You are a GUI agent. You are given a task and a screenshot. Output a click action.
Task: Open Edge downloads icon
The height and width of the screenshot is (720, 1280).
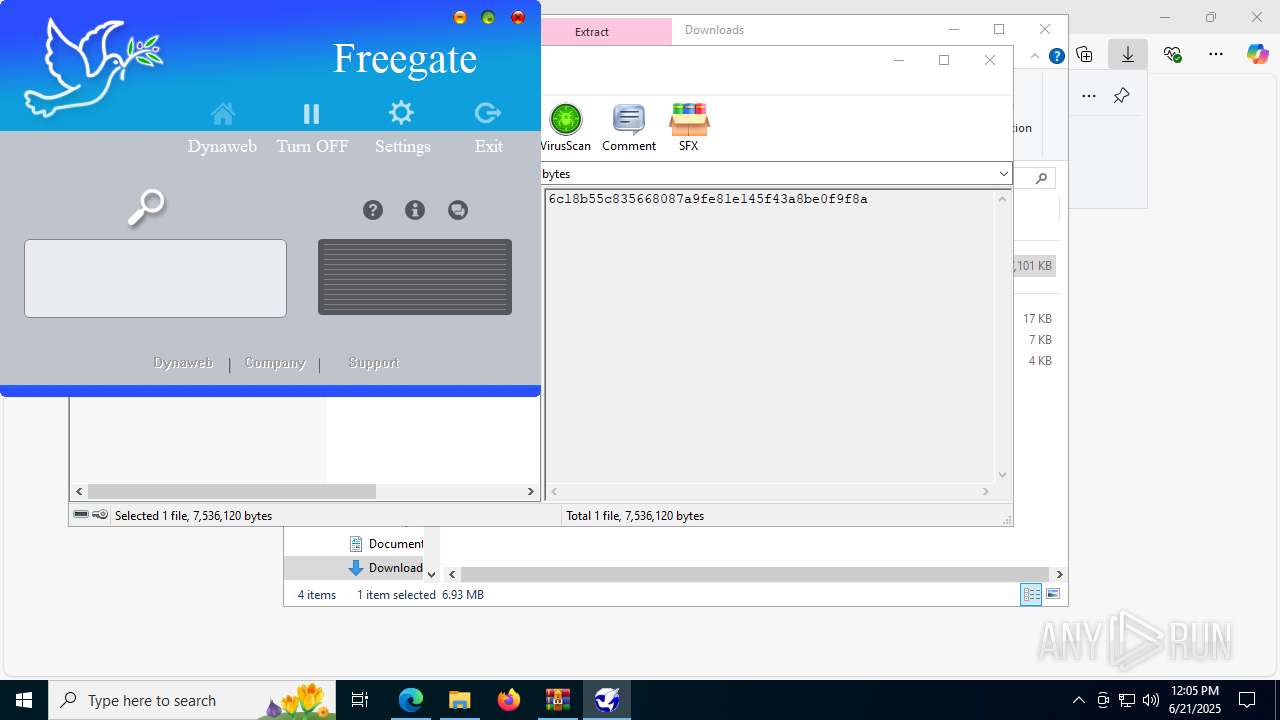coord(1128,54)
